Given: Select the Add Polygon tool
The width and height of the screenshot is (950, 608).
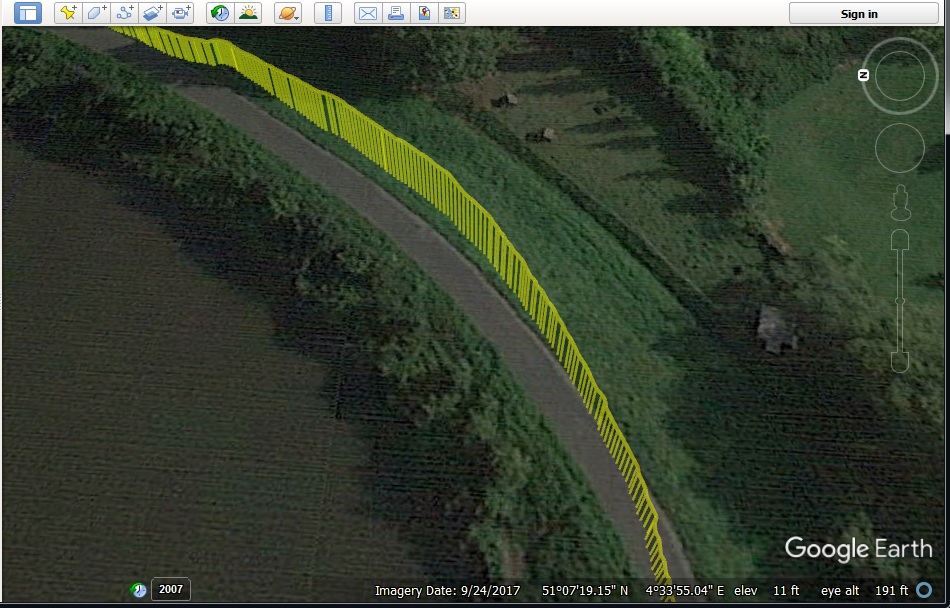Looking at the screenshot, I should click(97, 13).
